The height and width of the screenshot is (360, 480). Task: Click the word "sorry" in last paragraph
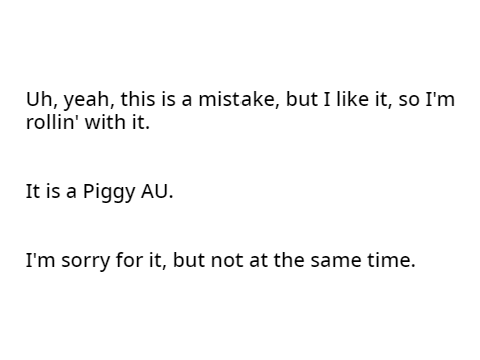85,261
